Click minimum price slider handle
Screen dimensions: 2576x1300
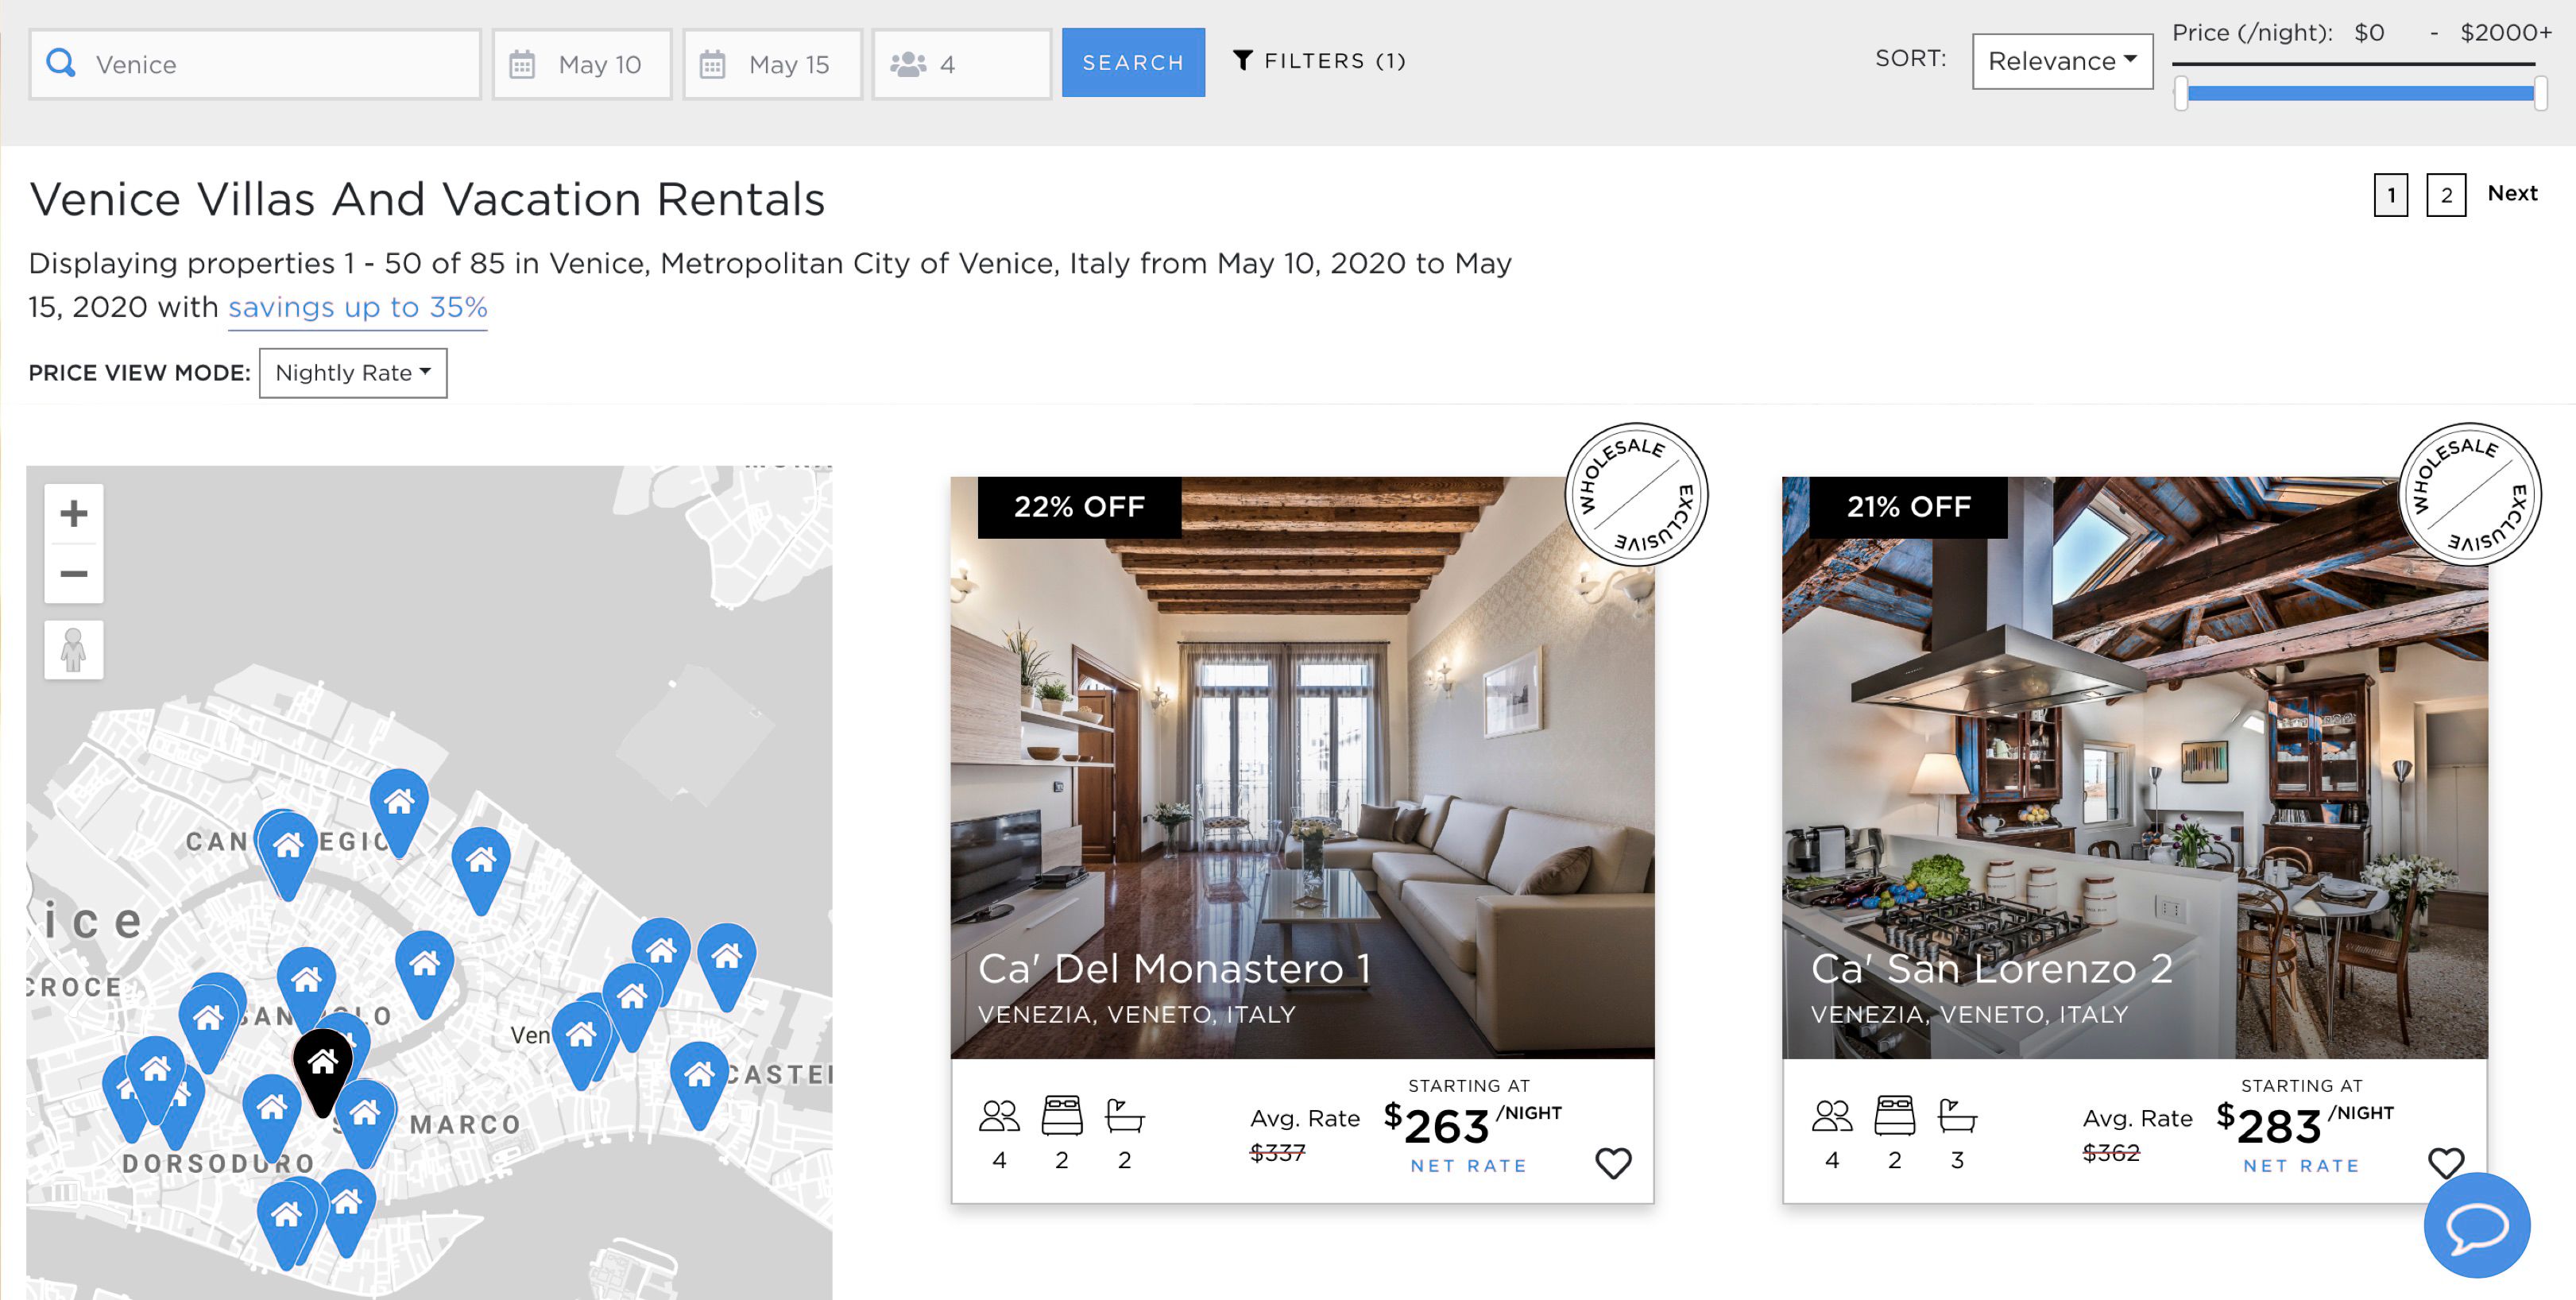(x=2181, y=94)
